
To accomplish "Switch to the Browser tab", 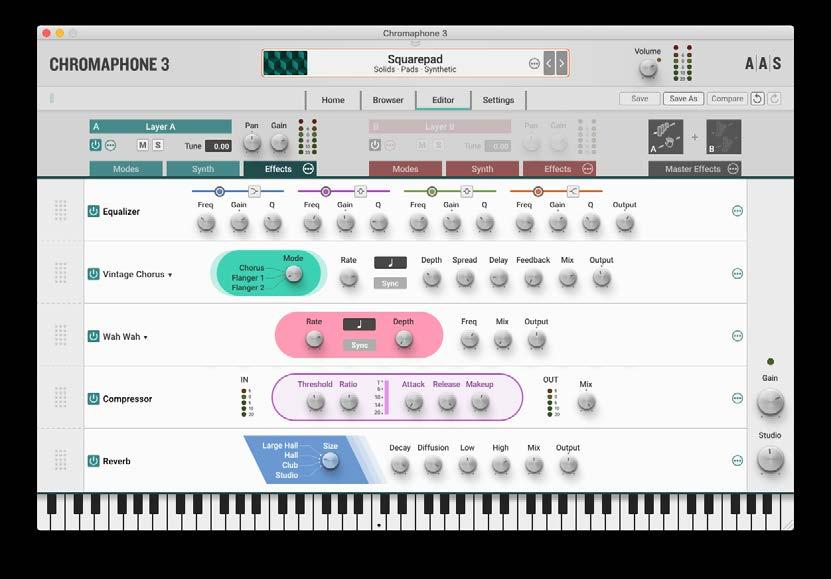I will tap(388, 100).
